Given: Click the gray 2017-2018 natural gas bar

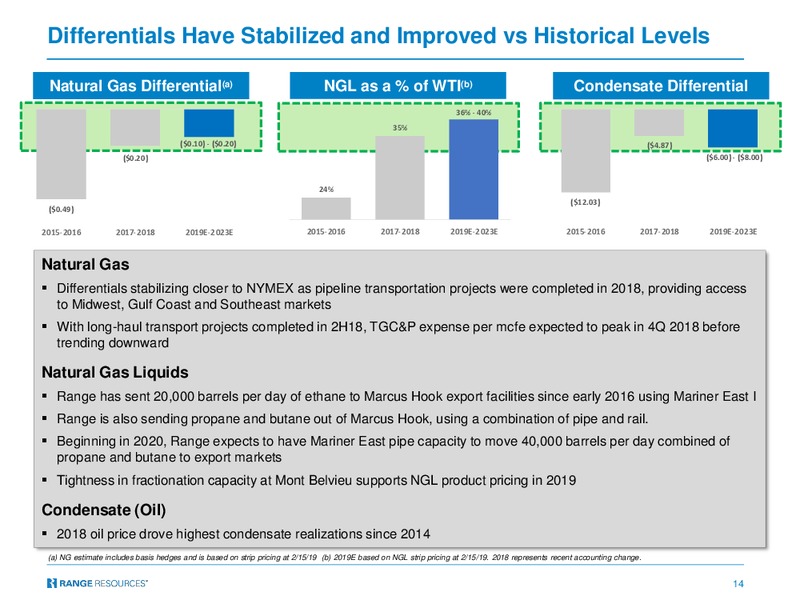Looking at the screenshot, I should (x=135, y=128).
